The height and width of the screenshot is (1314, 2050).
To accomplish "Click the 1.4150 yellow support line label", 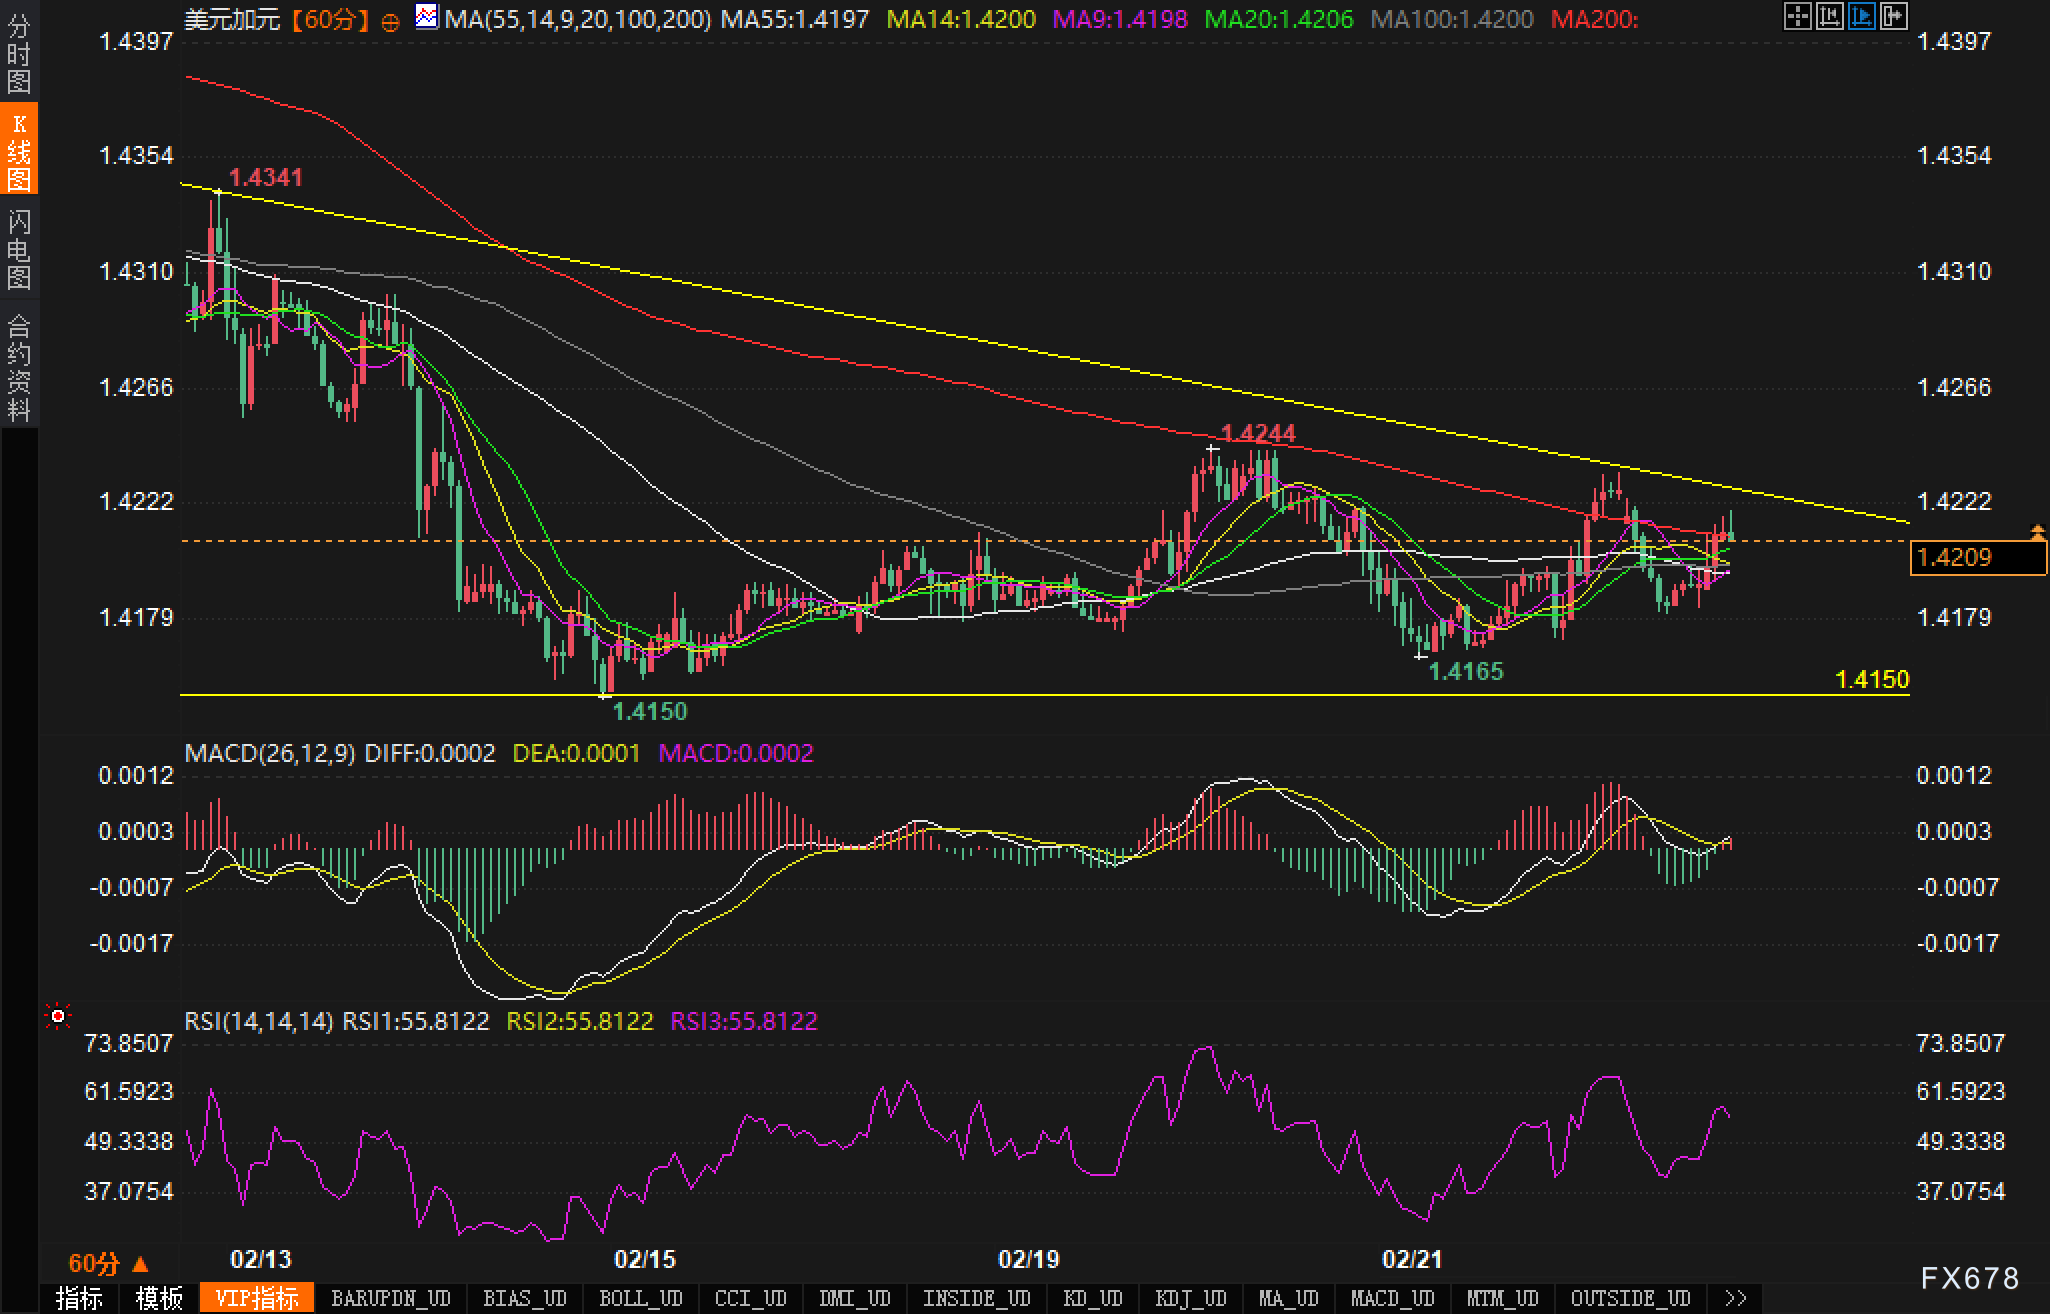I will point(1872,680).
